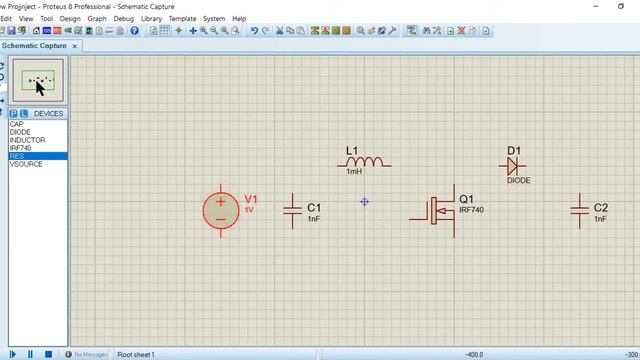
Task: Select VSOURCE in devices list
Action: coord(38,164)
